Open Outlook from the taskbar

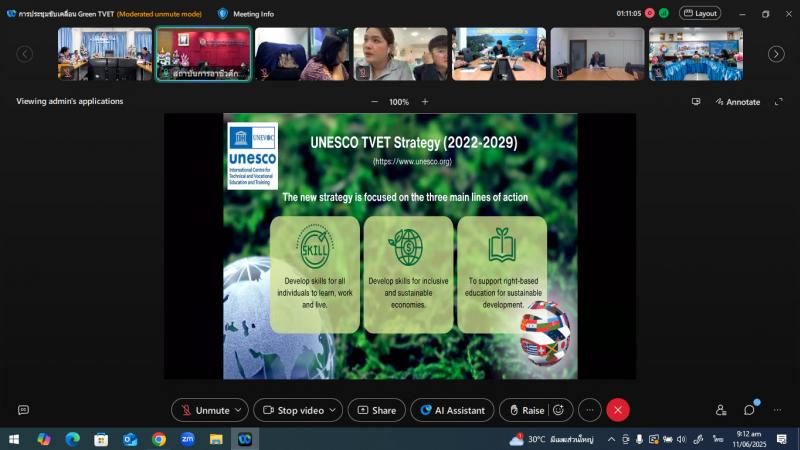tap(130, 439)
